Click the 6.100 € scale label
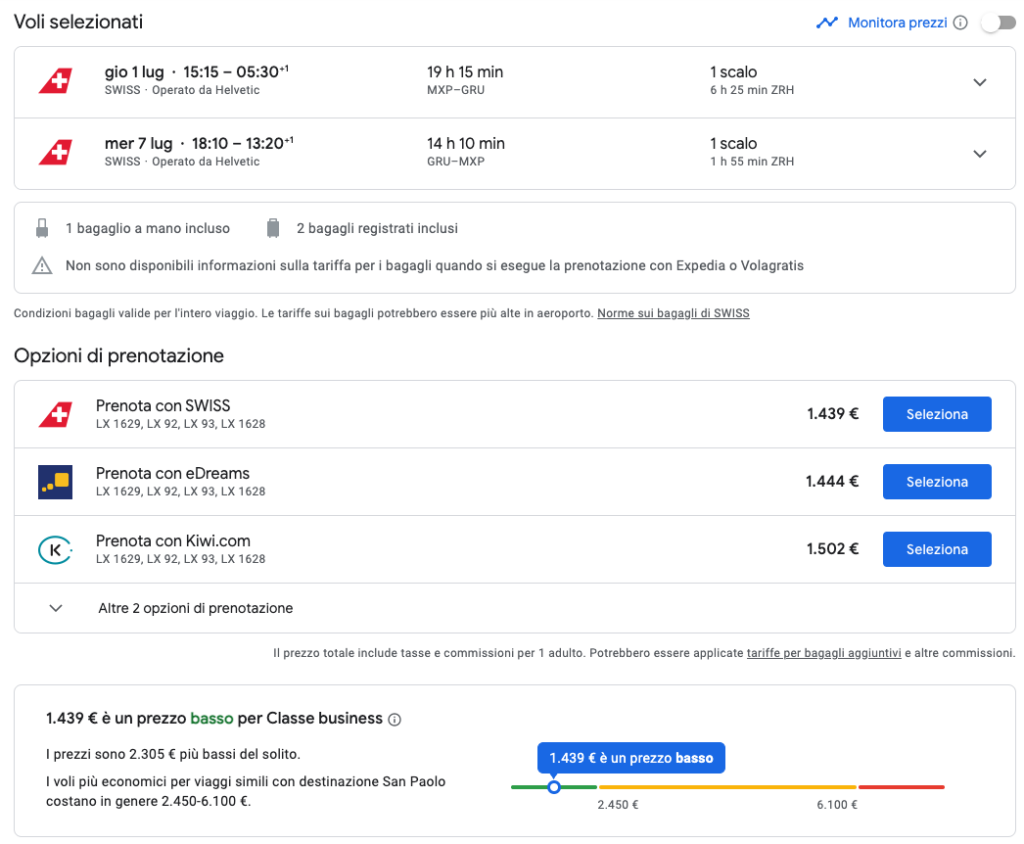The height and width of the screenshot is (844, 1024). pyautogui.click(x=837, y=805)
